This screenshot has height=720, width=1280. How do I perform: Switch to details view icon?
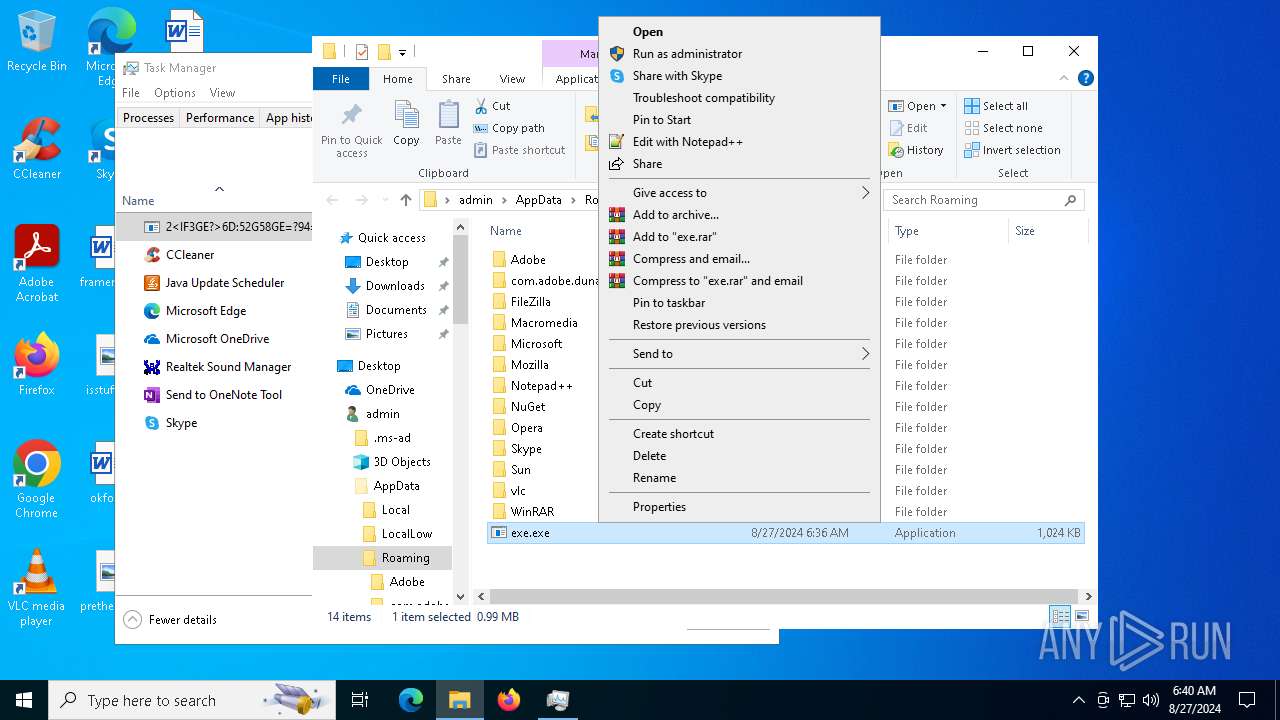pyautogui.click(x=1060, y=617)
